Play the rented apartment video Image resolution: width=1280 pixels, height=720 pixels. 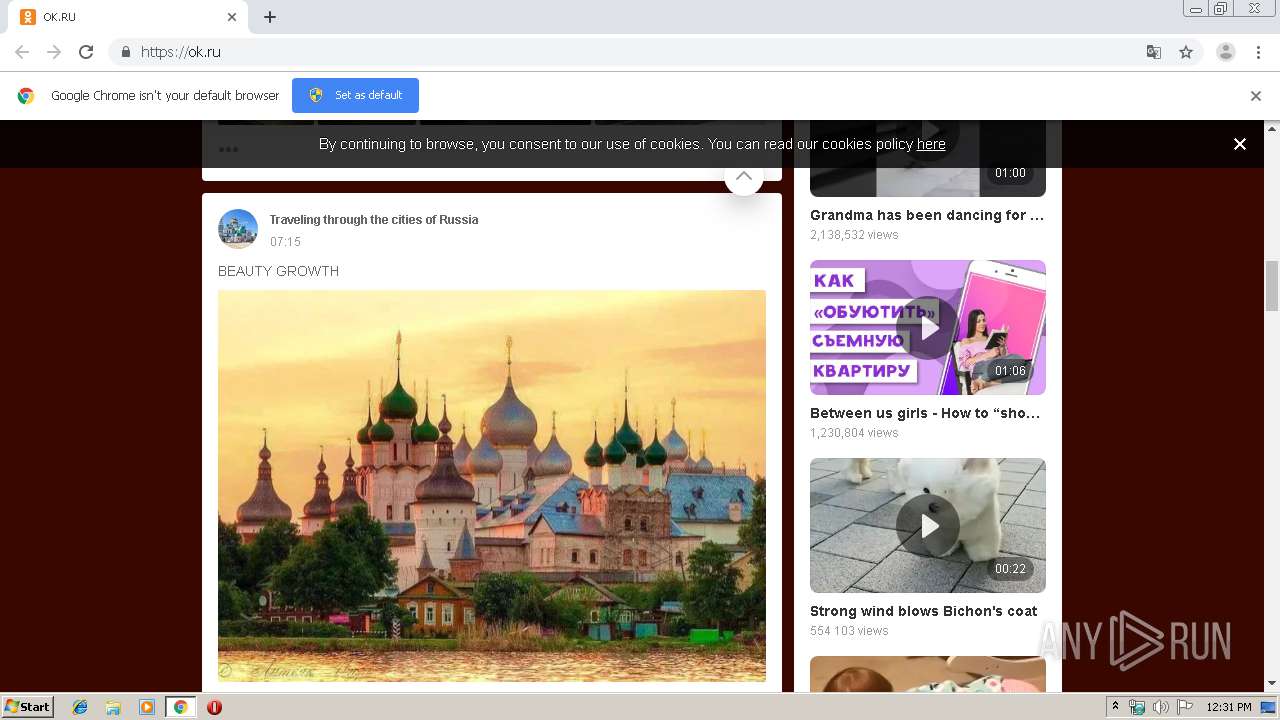[928, 327]
